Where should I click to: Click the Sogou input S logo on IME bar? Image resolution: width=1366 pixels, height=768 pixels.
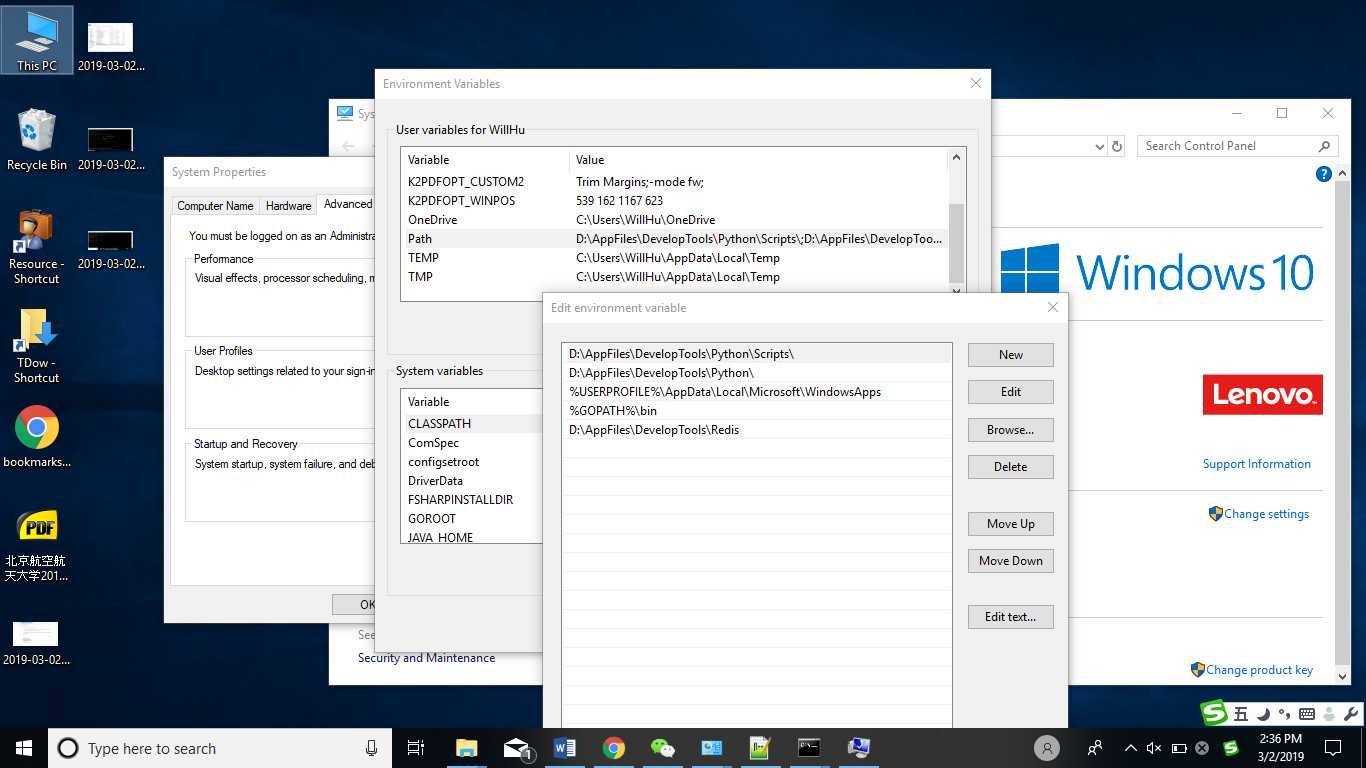[1214, 713]
